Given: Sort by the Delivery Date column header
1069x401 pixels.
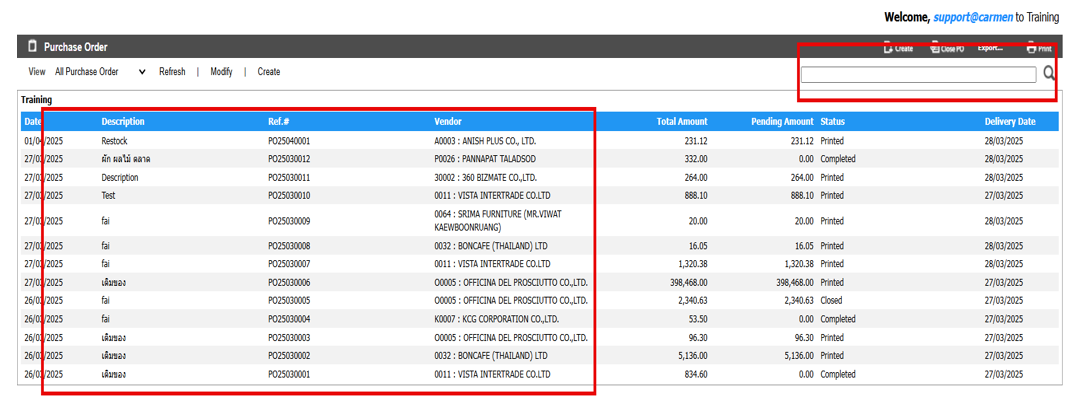Looking at the screenshot, I should pyautogui.click(x=1009, y=122).
